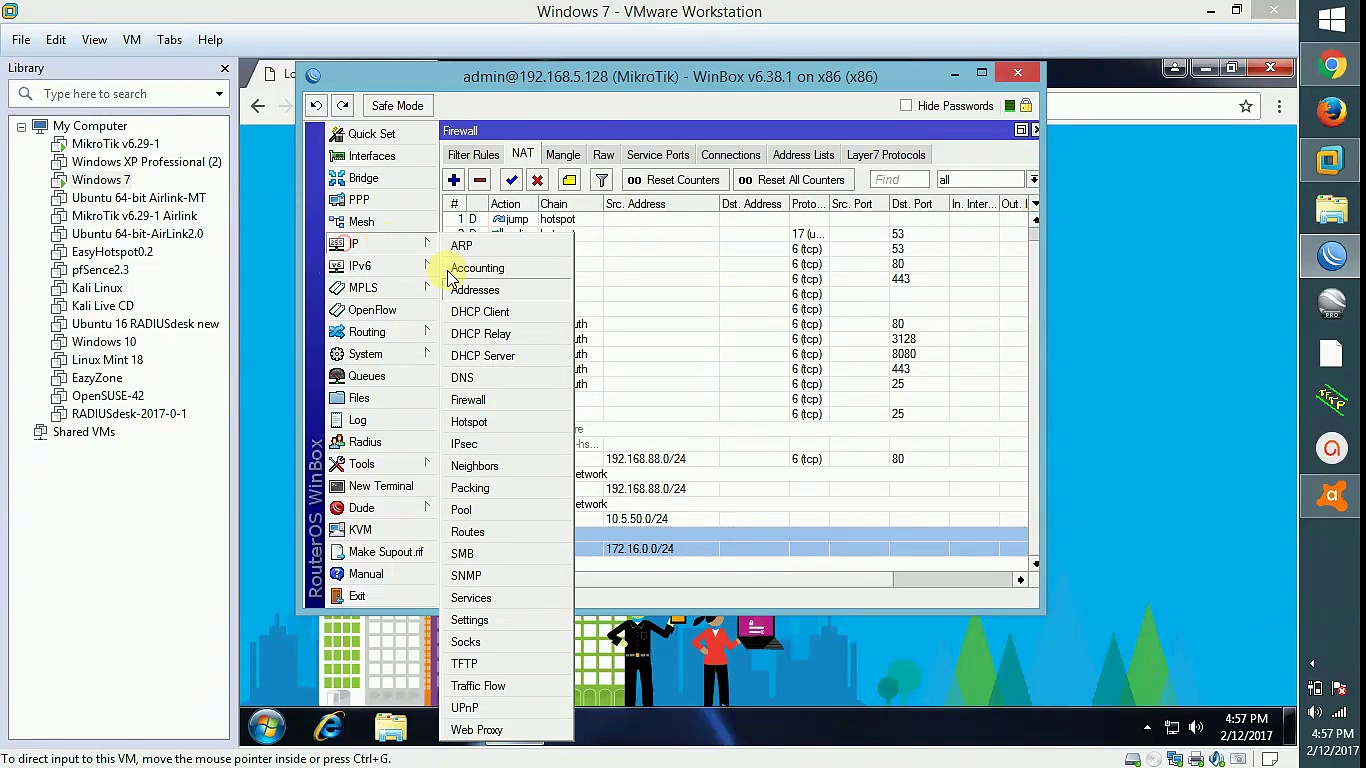The image size is (1366, 768).
Task: Click the funnel filter icon
Action: click(x=601, y=180)
